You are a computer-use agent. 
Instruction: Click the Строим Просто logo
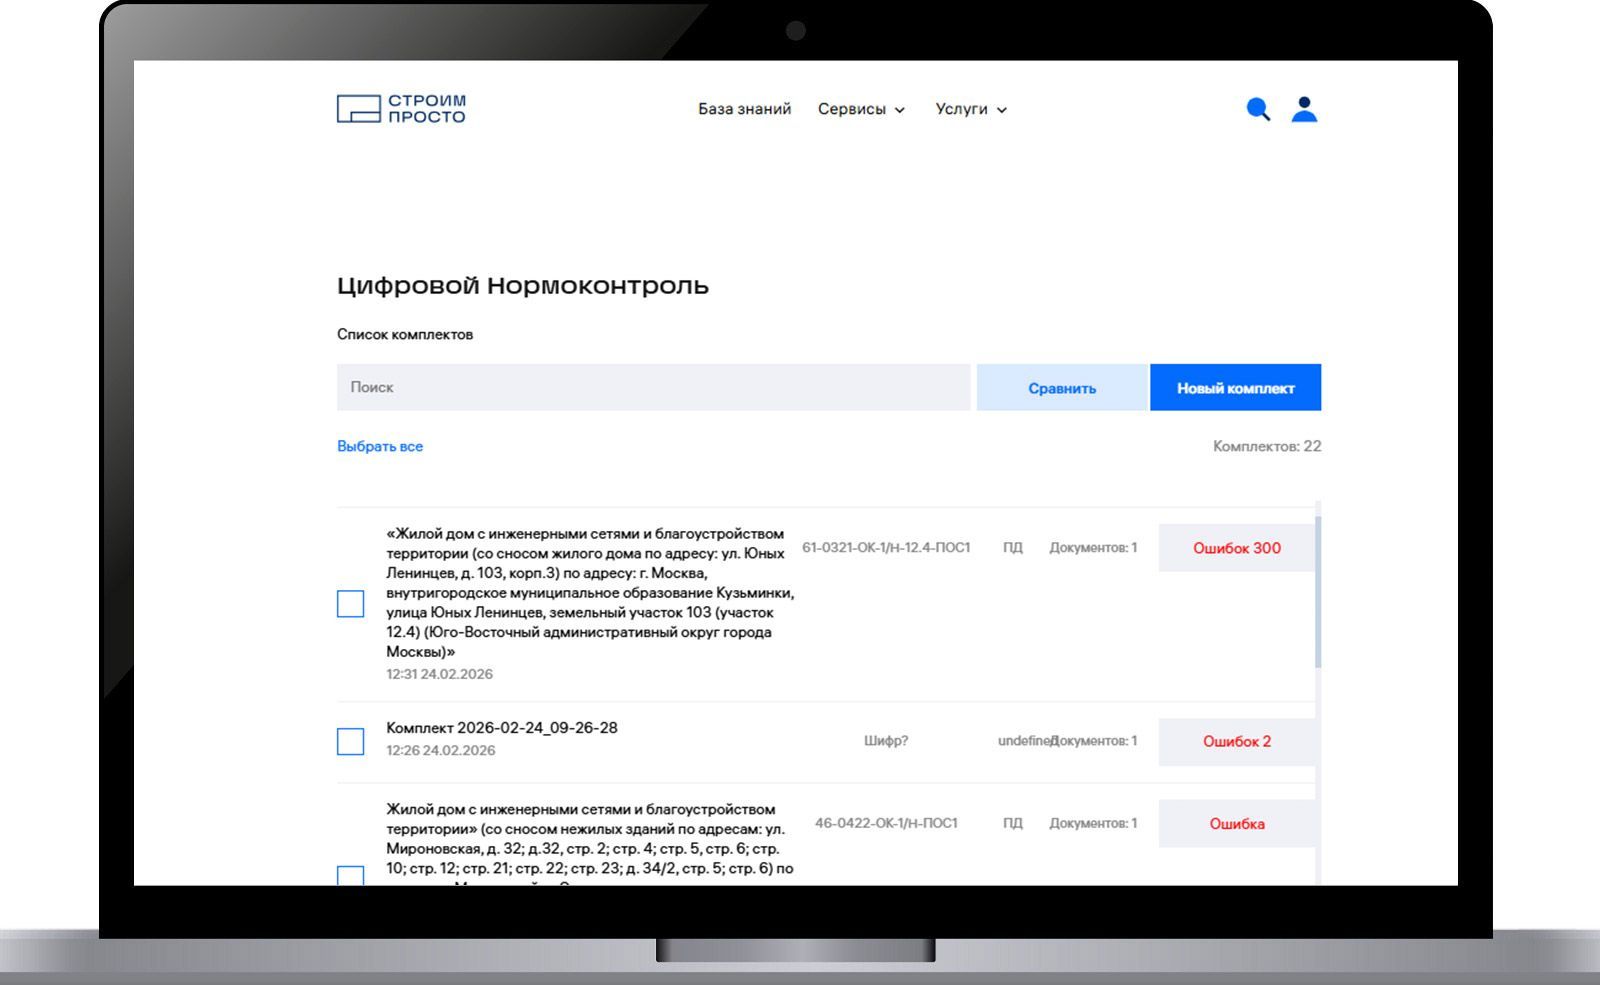point(401,109)
